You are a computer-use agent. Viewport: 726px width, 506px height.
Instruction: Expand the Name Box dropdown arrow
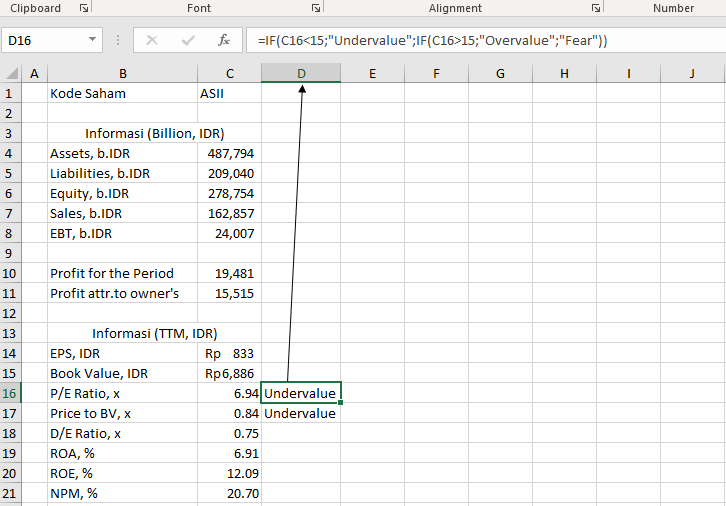(x=93, y=40)
